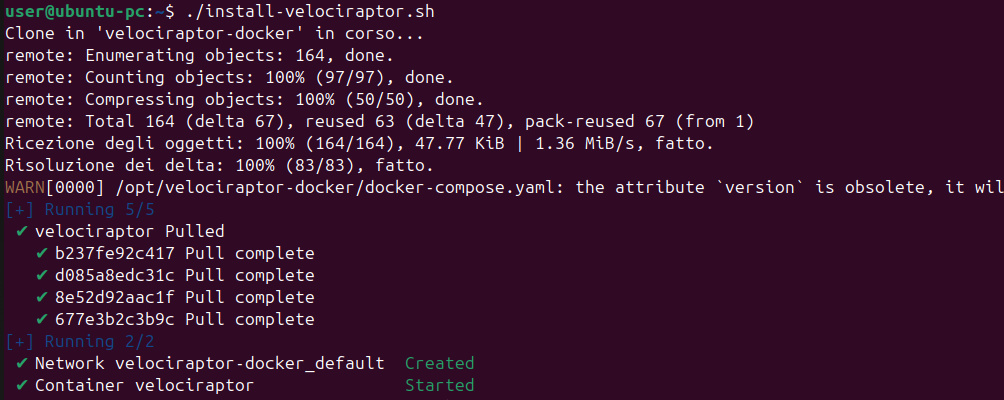Click the user@ubuntu-pc prompt text

point(76,12)
